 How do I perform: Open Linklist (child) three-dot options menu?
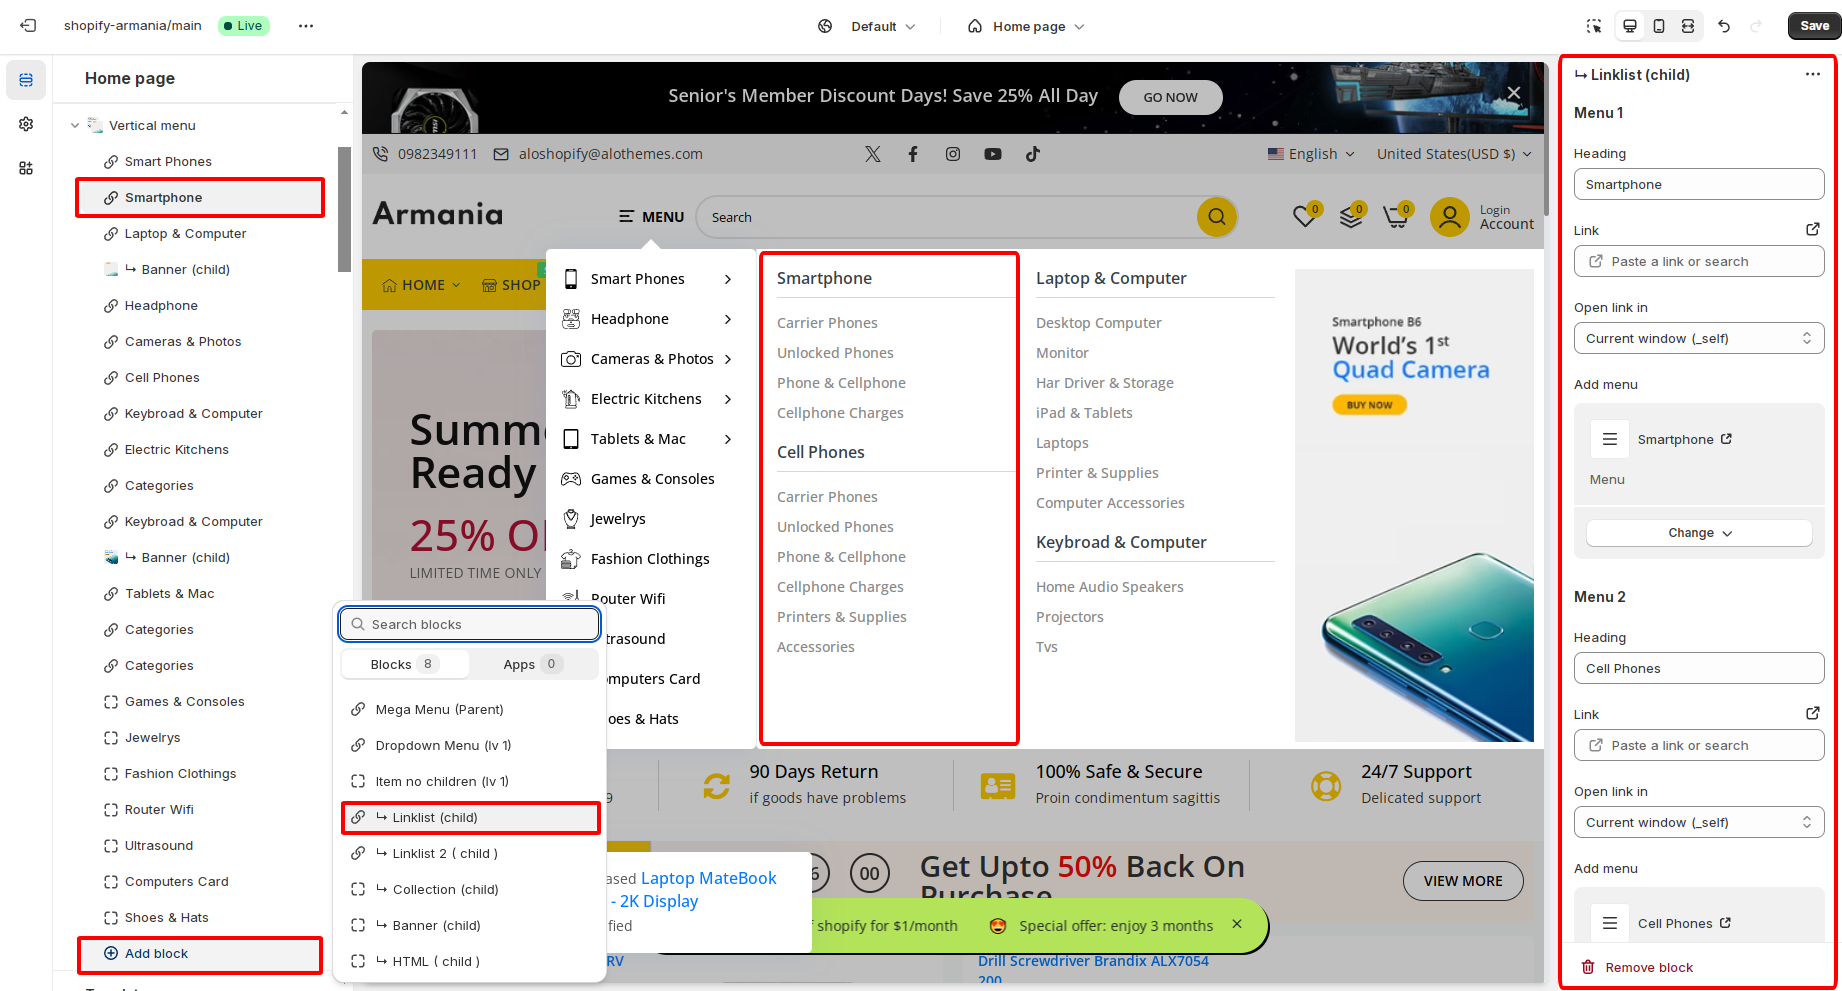pyautogui.click(x=1812, y=75)
